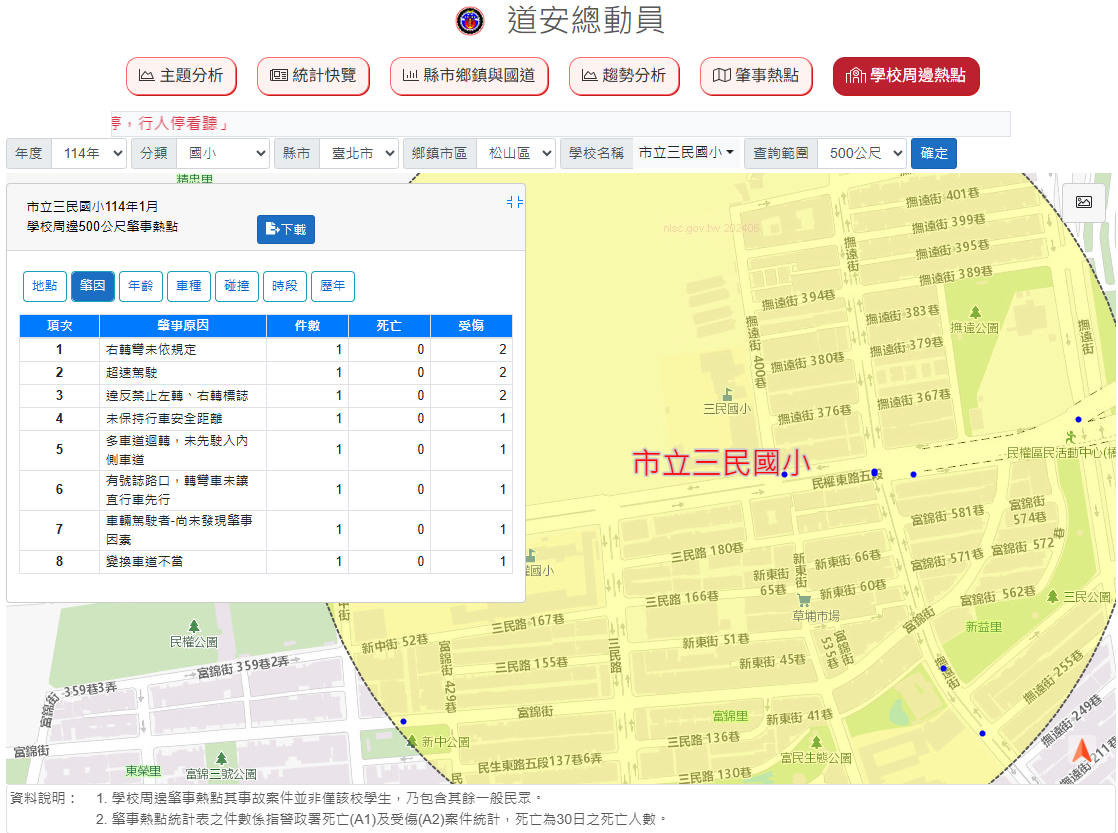
Task: Open the 學校名稱 school selector
Action: [x=687, y=153]
